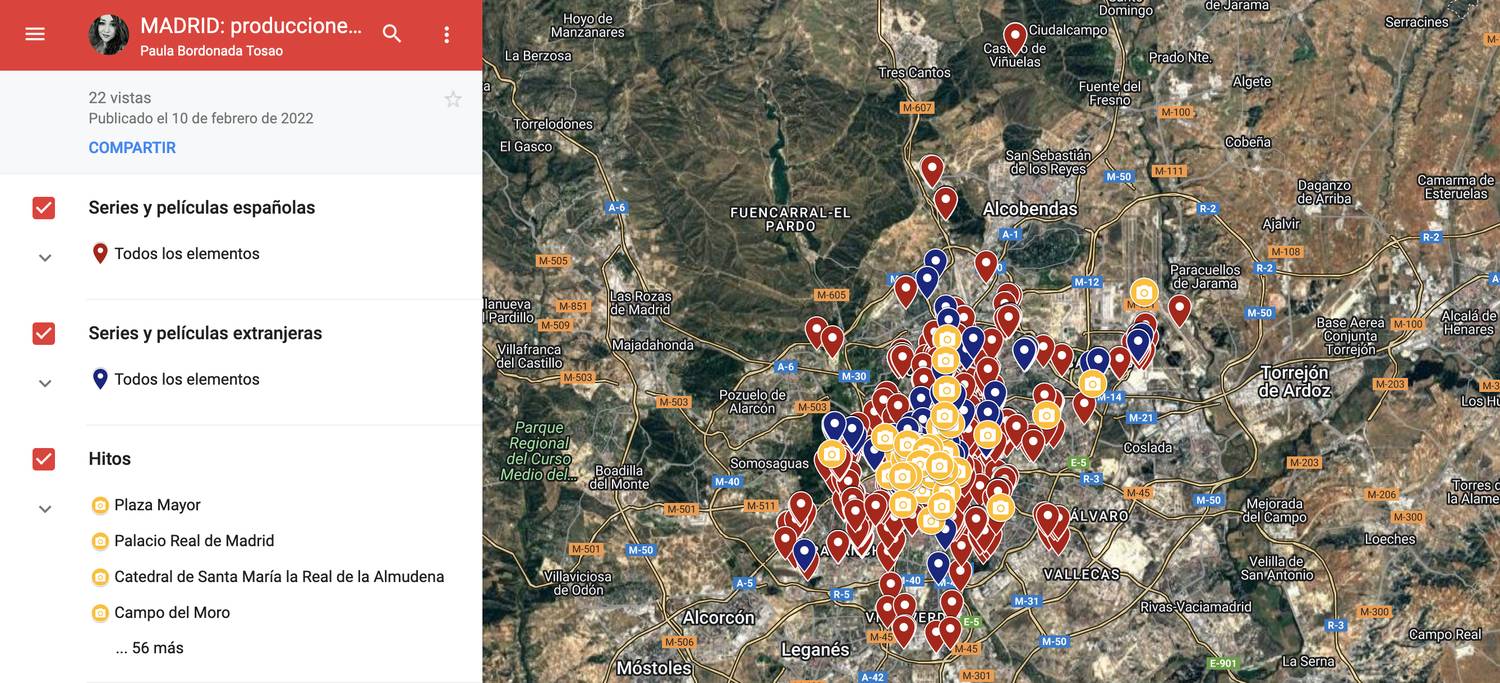Click the 'Villaviciosa de Odón' map label
The image size is (1500, 683).
578,583
